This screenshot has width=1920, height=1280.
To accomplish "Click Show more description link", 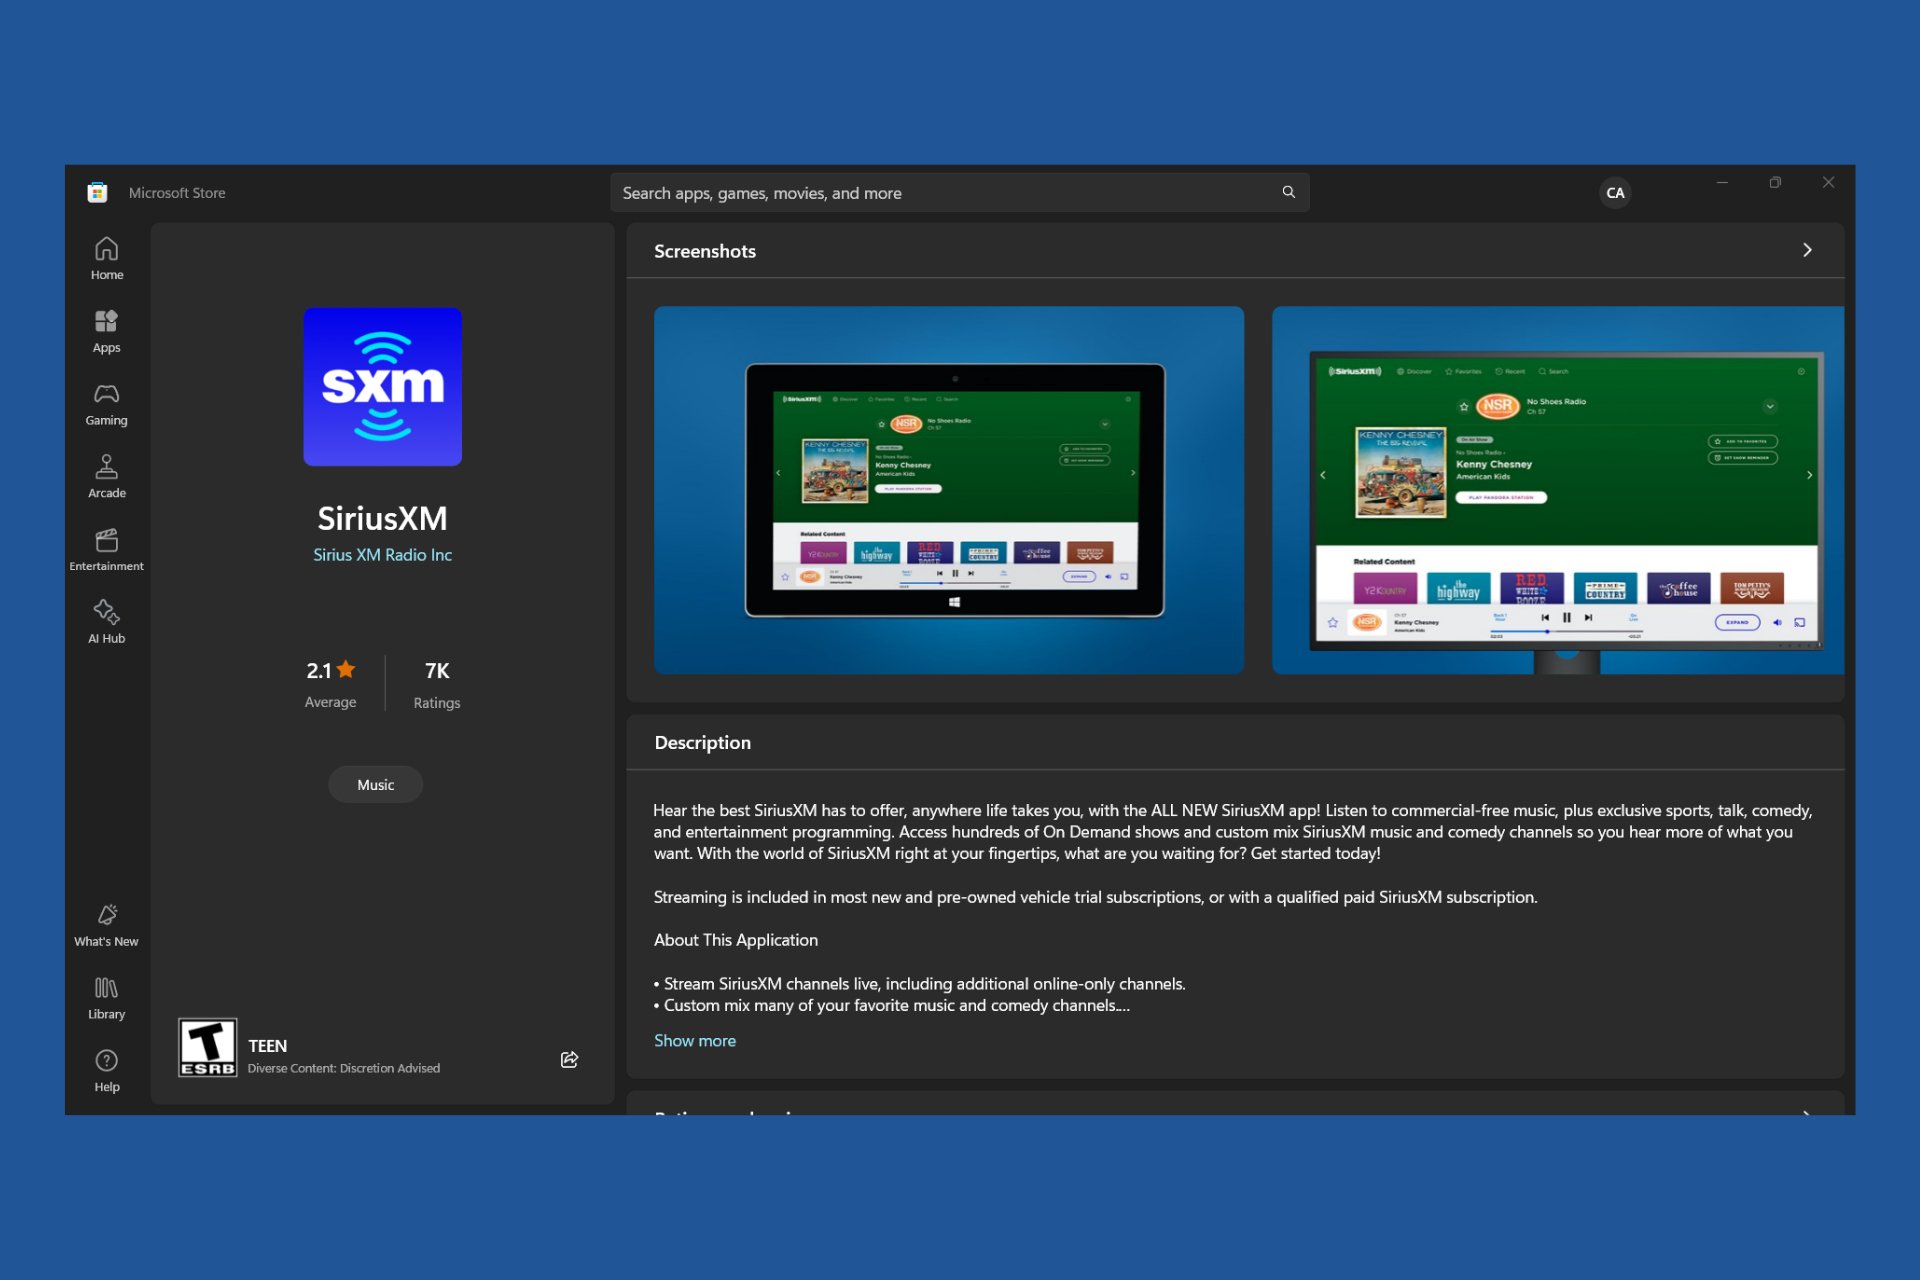I will pos(694,1039).
